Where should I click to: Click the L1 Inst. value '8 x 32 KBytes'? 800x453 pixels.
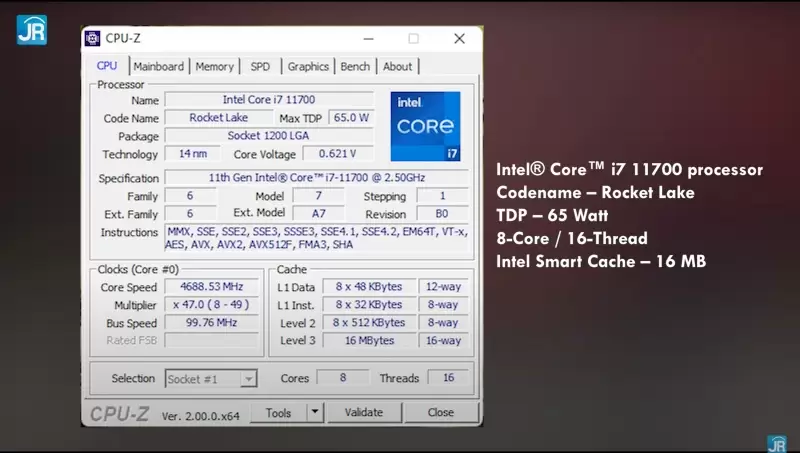tap(369, 305)
